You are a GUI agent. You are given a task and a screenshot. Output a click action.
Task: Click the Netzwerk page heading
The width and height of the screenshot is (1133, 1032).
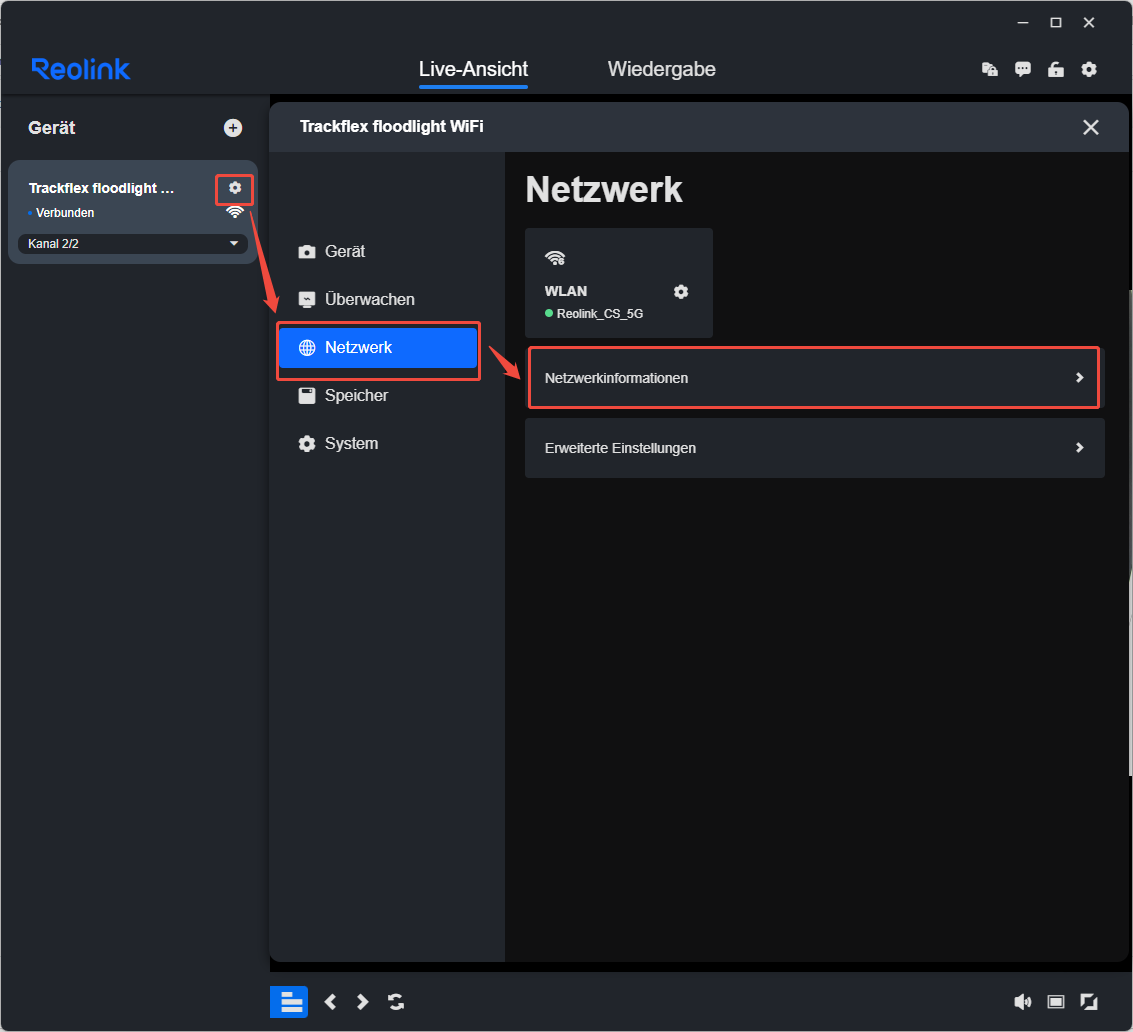(x=603, y=189)
